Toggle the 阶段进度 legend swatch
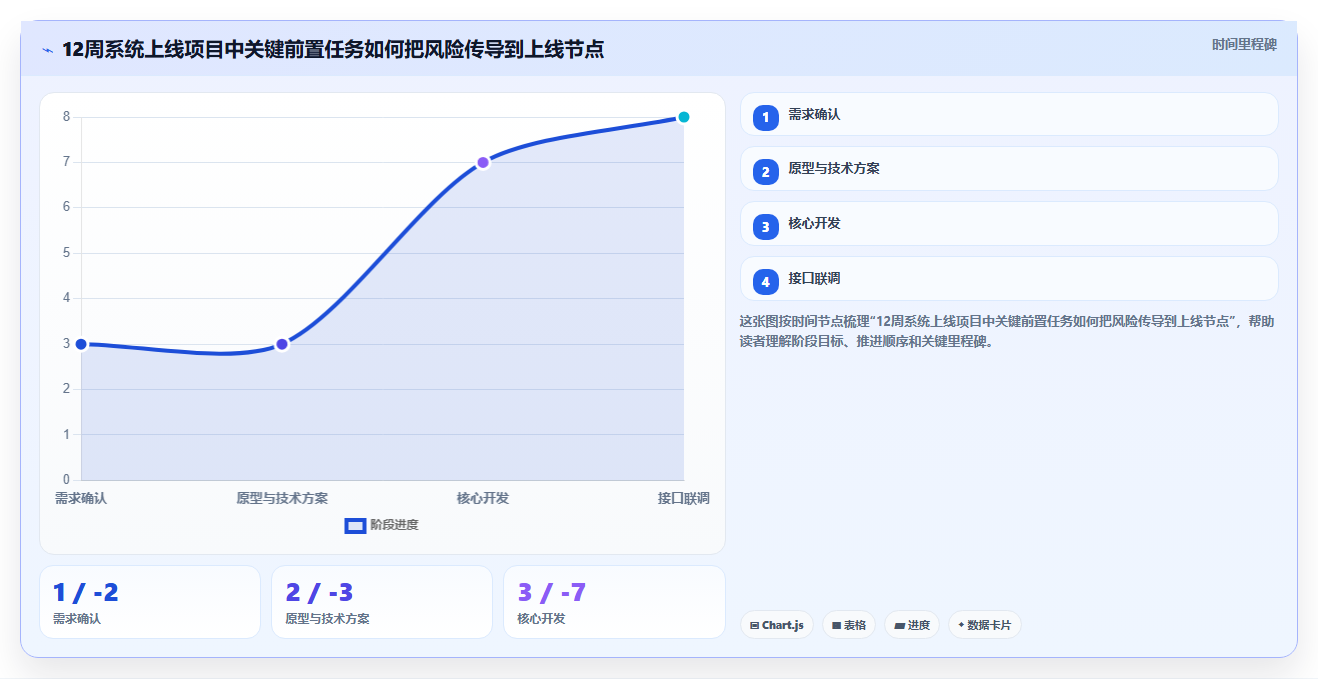The height and width of the screenshot is (679, 1318). [x=355, y=525]
